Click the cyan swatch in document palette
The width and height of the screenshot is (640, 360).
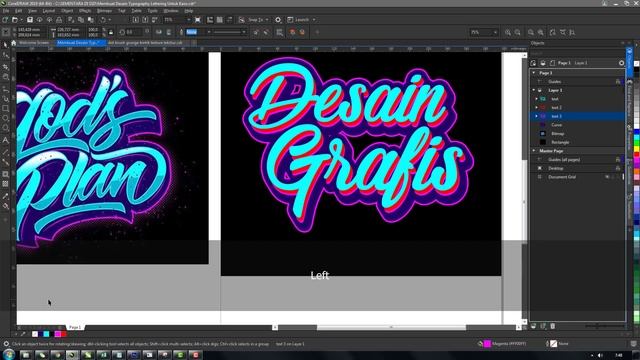coord(46,334)
